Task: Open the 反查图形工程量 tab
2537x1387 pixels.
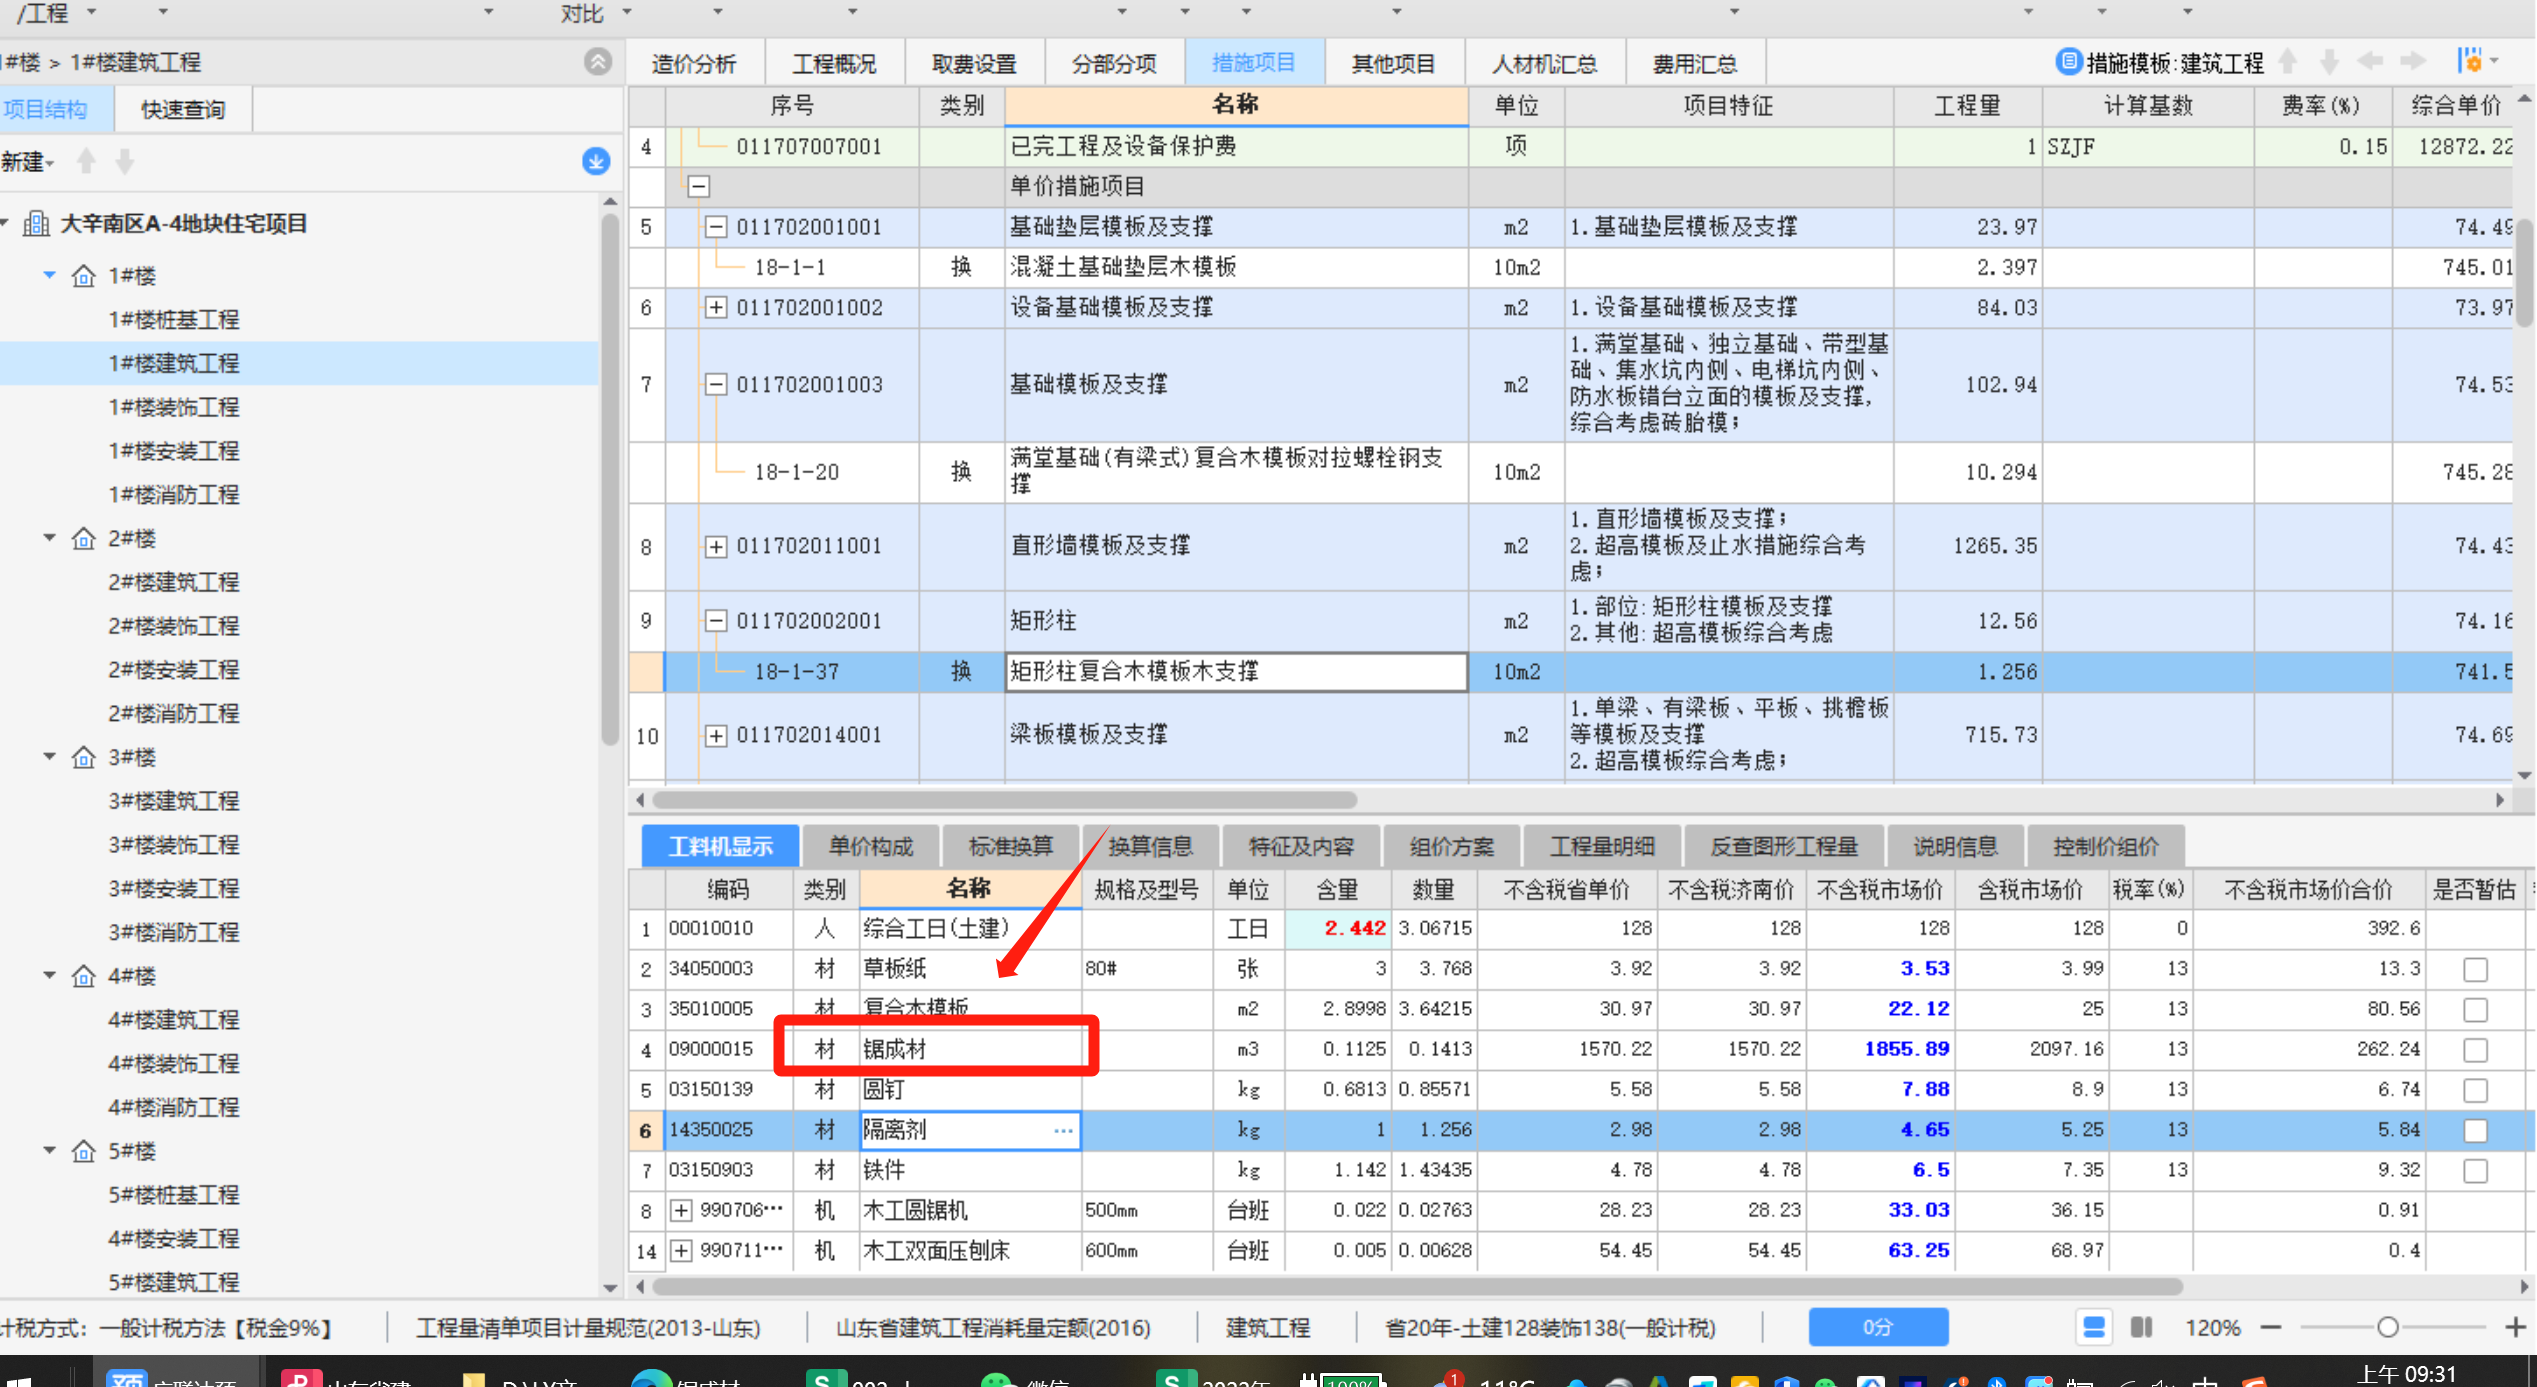Action: (1784, 846)
